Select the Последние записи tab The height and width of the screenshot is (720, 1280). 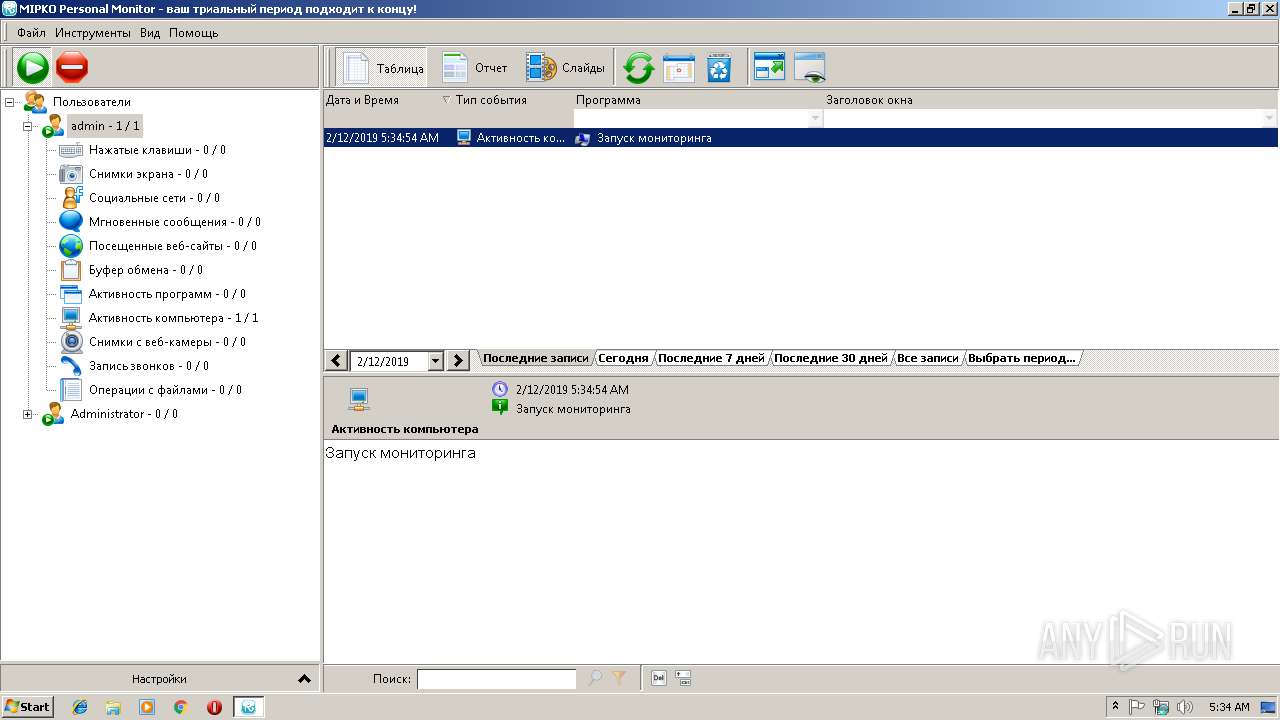(x=536, y=358)
